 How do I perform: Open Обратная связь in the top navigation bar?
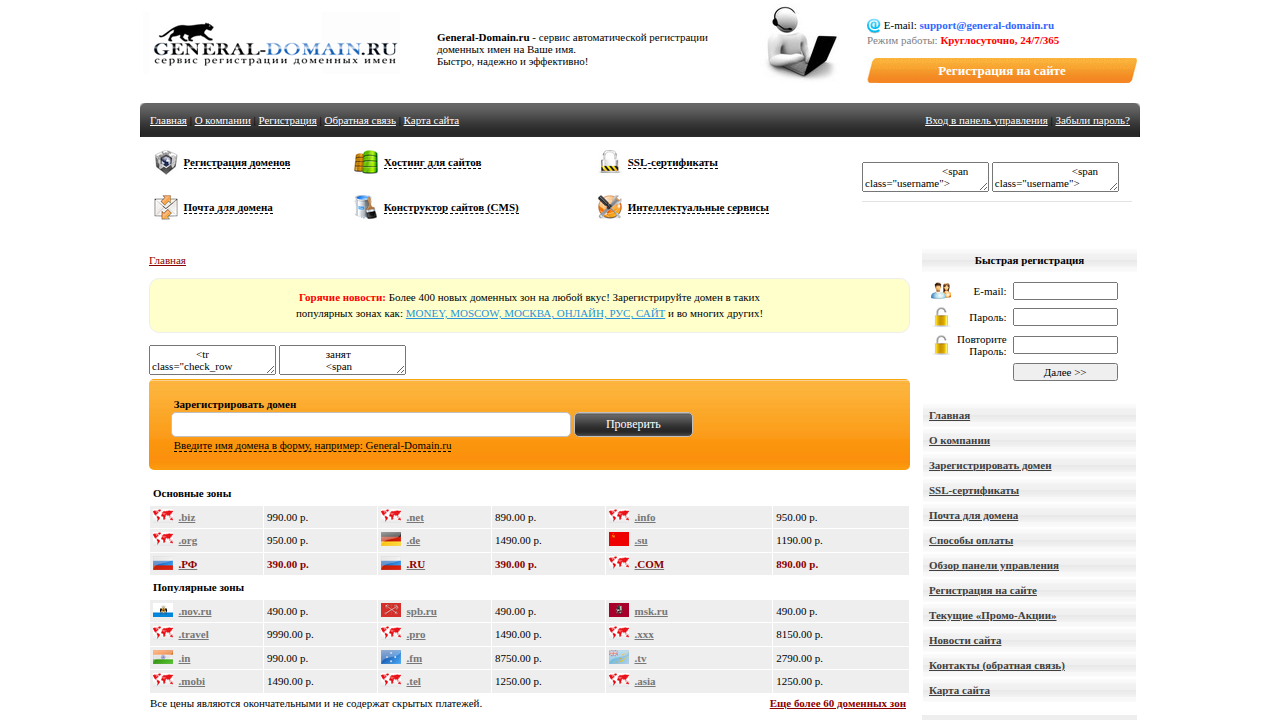(x=360, y=120)
